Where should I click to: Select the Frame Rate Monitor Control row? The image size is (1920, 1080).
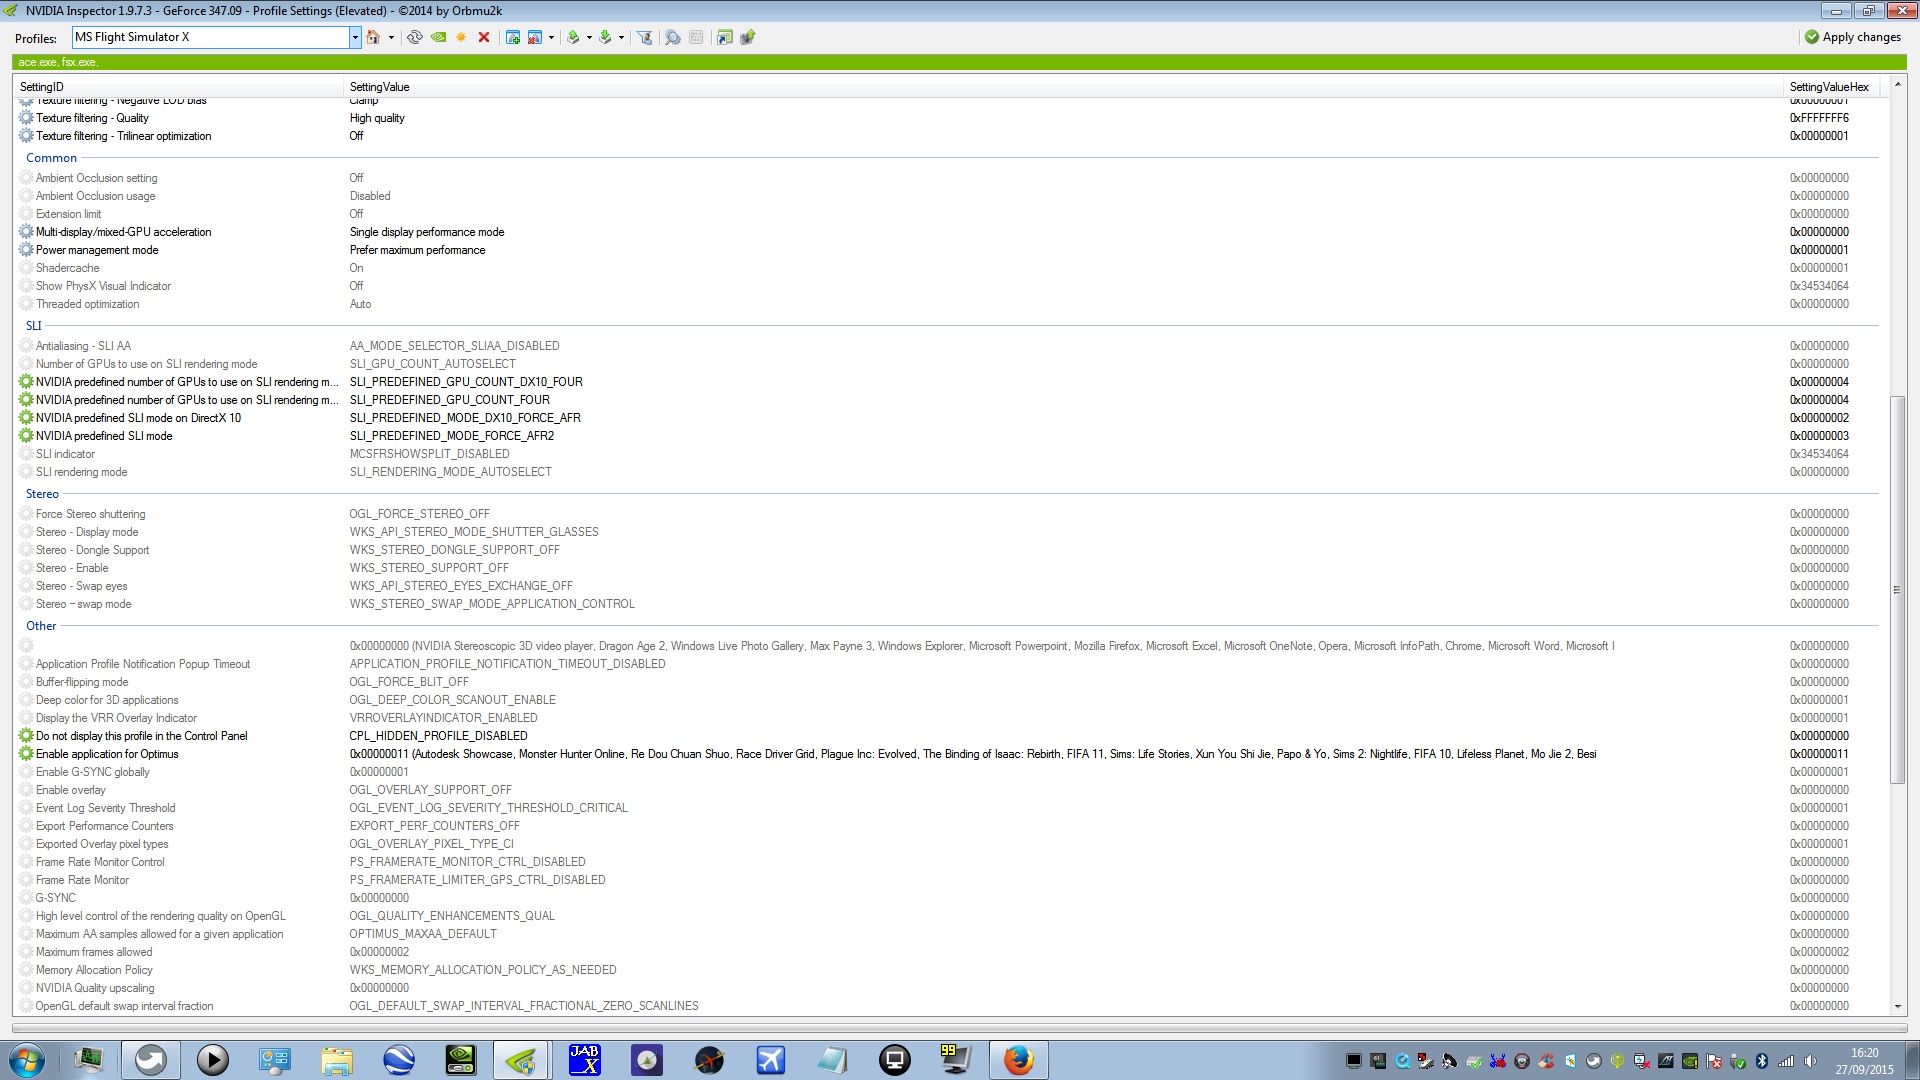click(x=946, y=862)
